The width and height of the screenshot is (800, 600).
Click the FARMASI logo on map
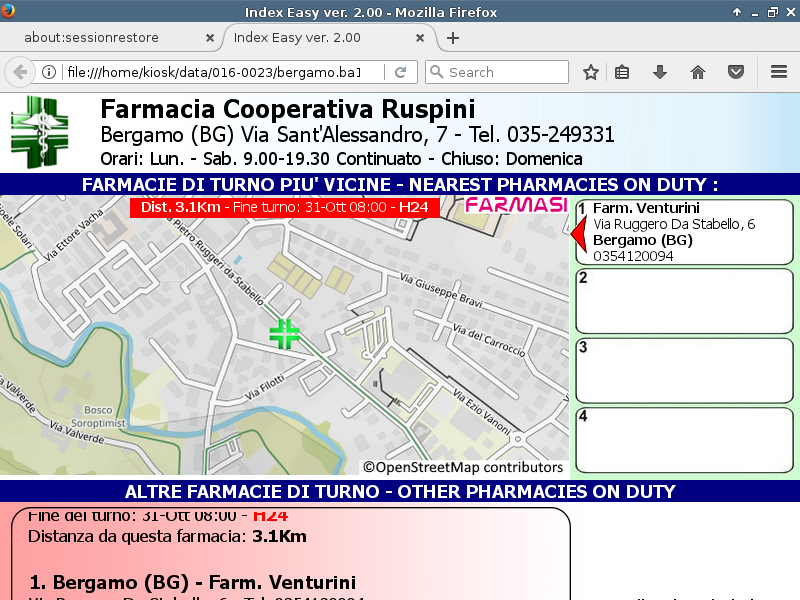(x=517, y=206)
